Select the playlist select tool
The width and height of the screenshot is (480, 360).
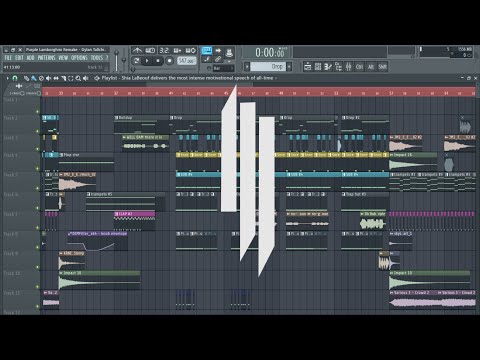[x=71, y=78]
